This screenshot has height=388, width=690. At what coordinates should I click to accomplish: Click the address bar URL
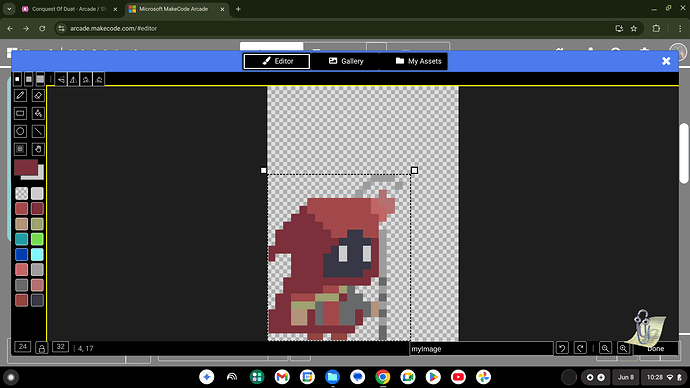[x=114, y=29]
